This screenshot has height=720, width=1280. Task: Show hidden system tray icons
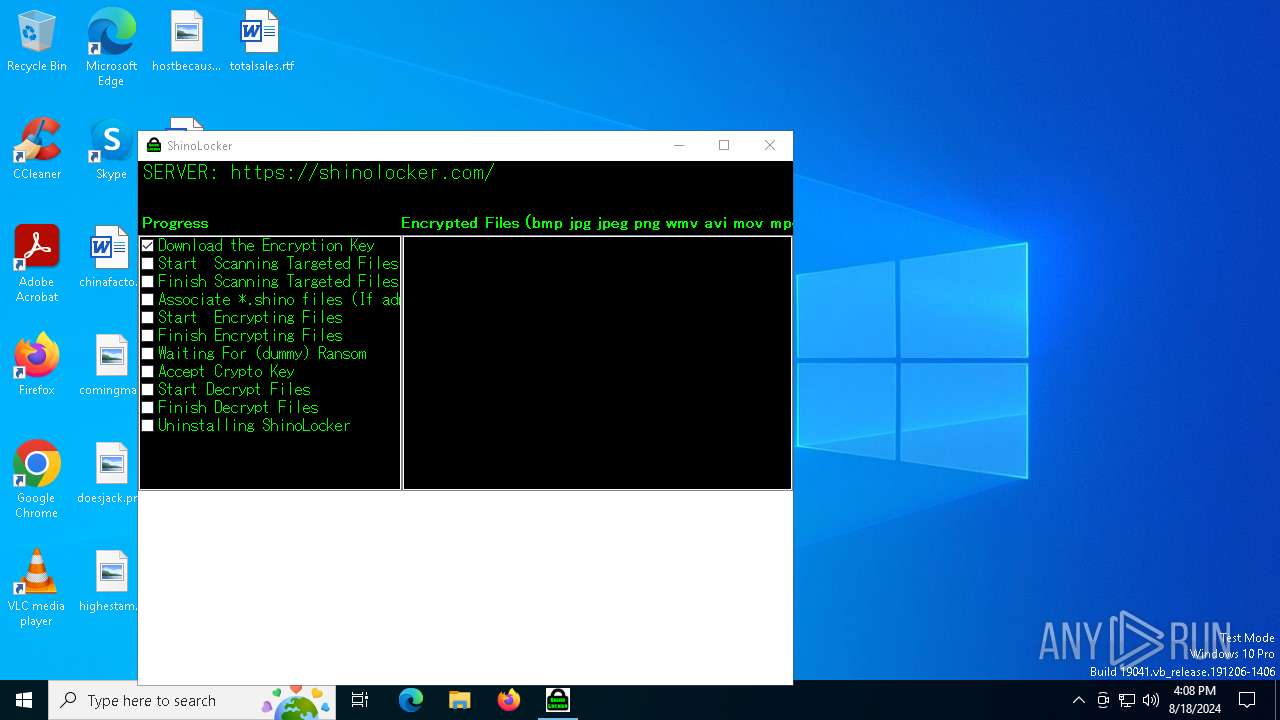coord(1078,700)
